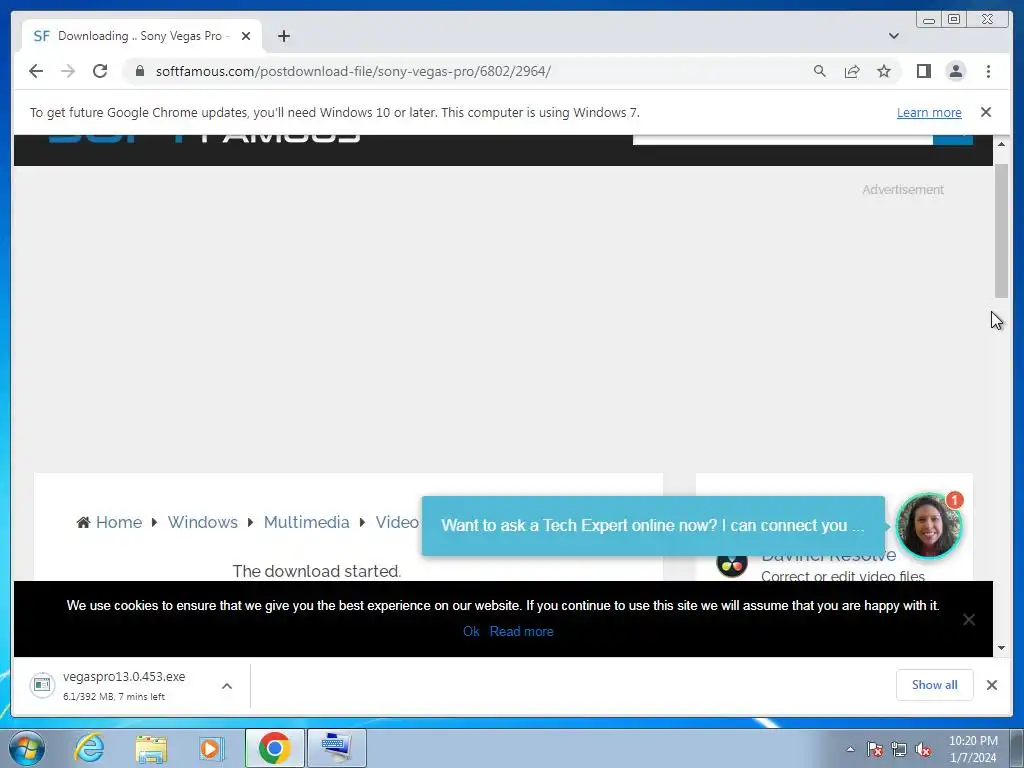Click the DaVinci Resolve app icon

(x=731, y=563)
